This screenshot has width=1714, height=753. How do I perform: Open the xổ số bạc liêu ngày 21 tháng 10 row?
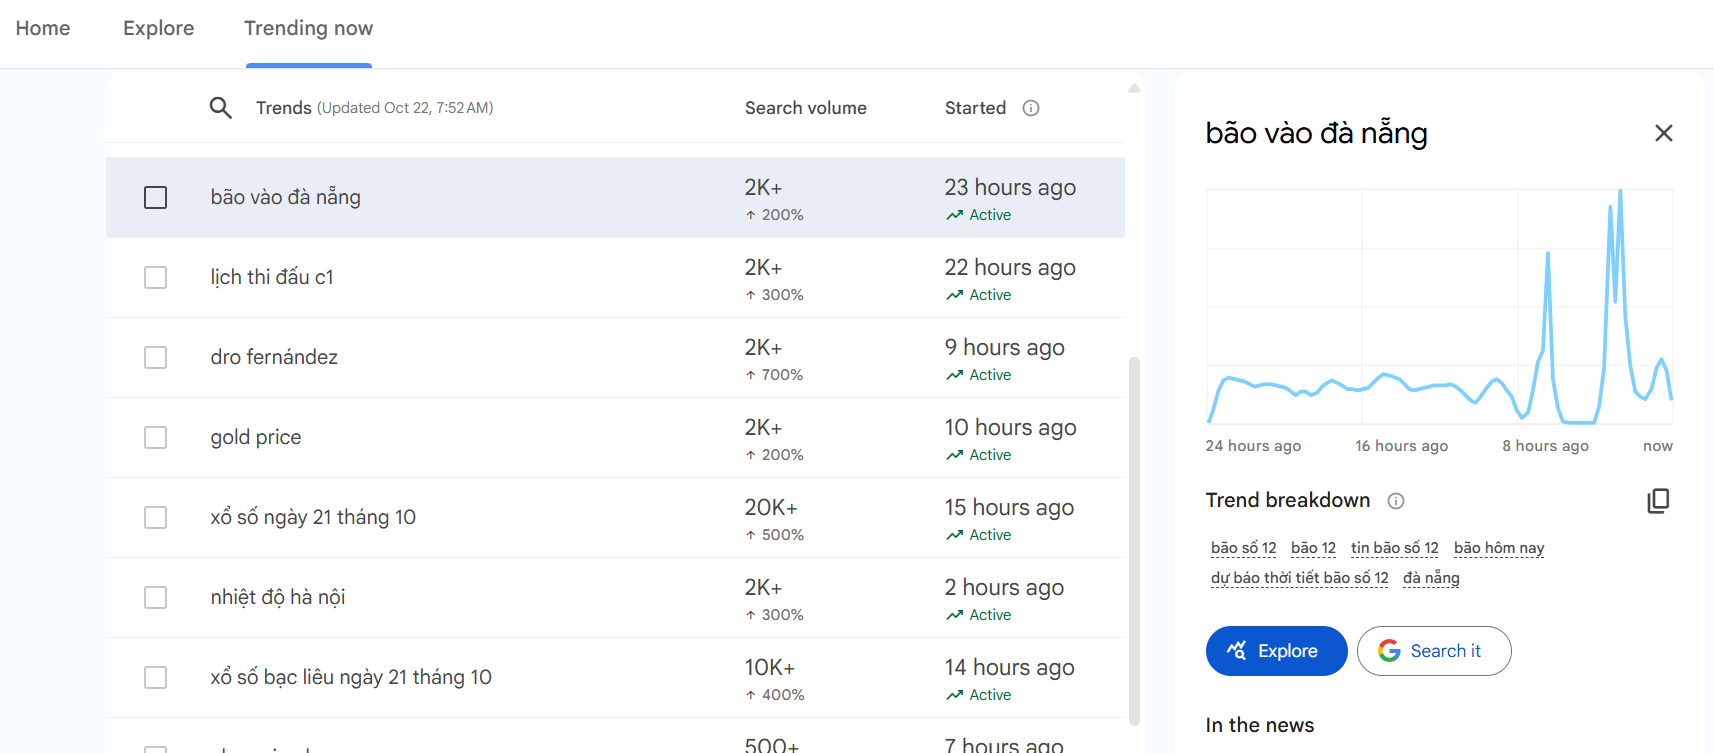351,677
